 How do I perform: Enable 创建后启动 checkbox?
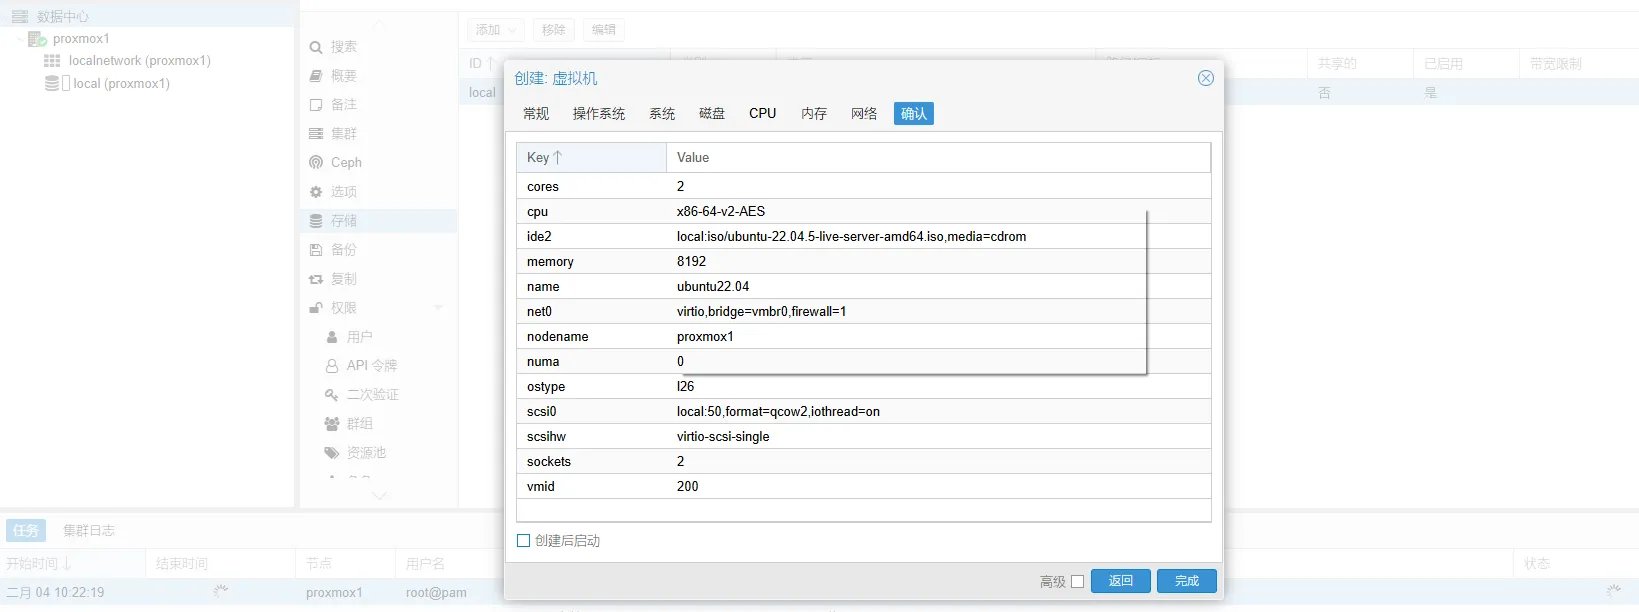point(523,541)
